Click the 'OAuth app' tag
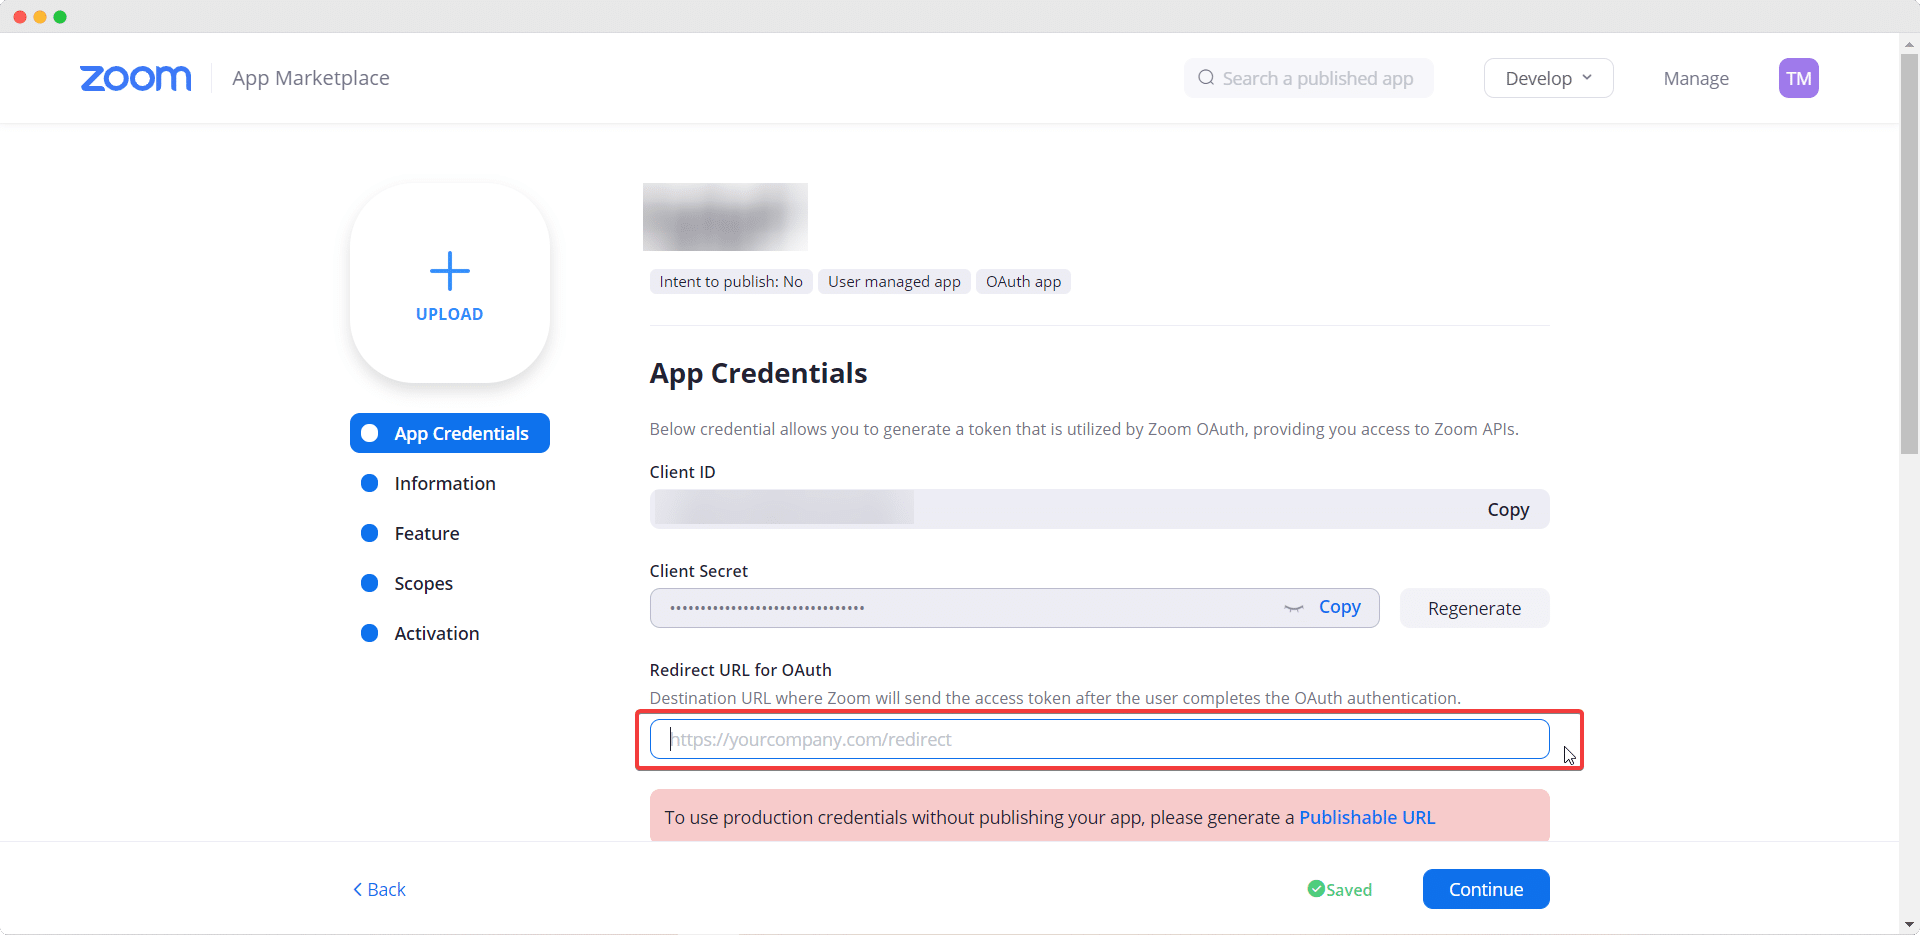The height and width of the screenshot is (935, 1920). [1023, 282]
